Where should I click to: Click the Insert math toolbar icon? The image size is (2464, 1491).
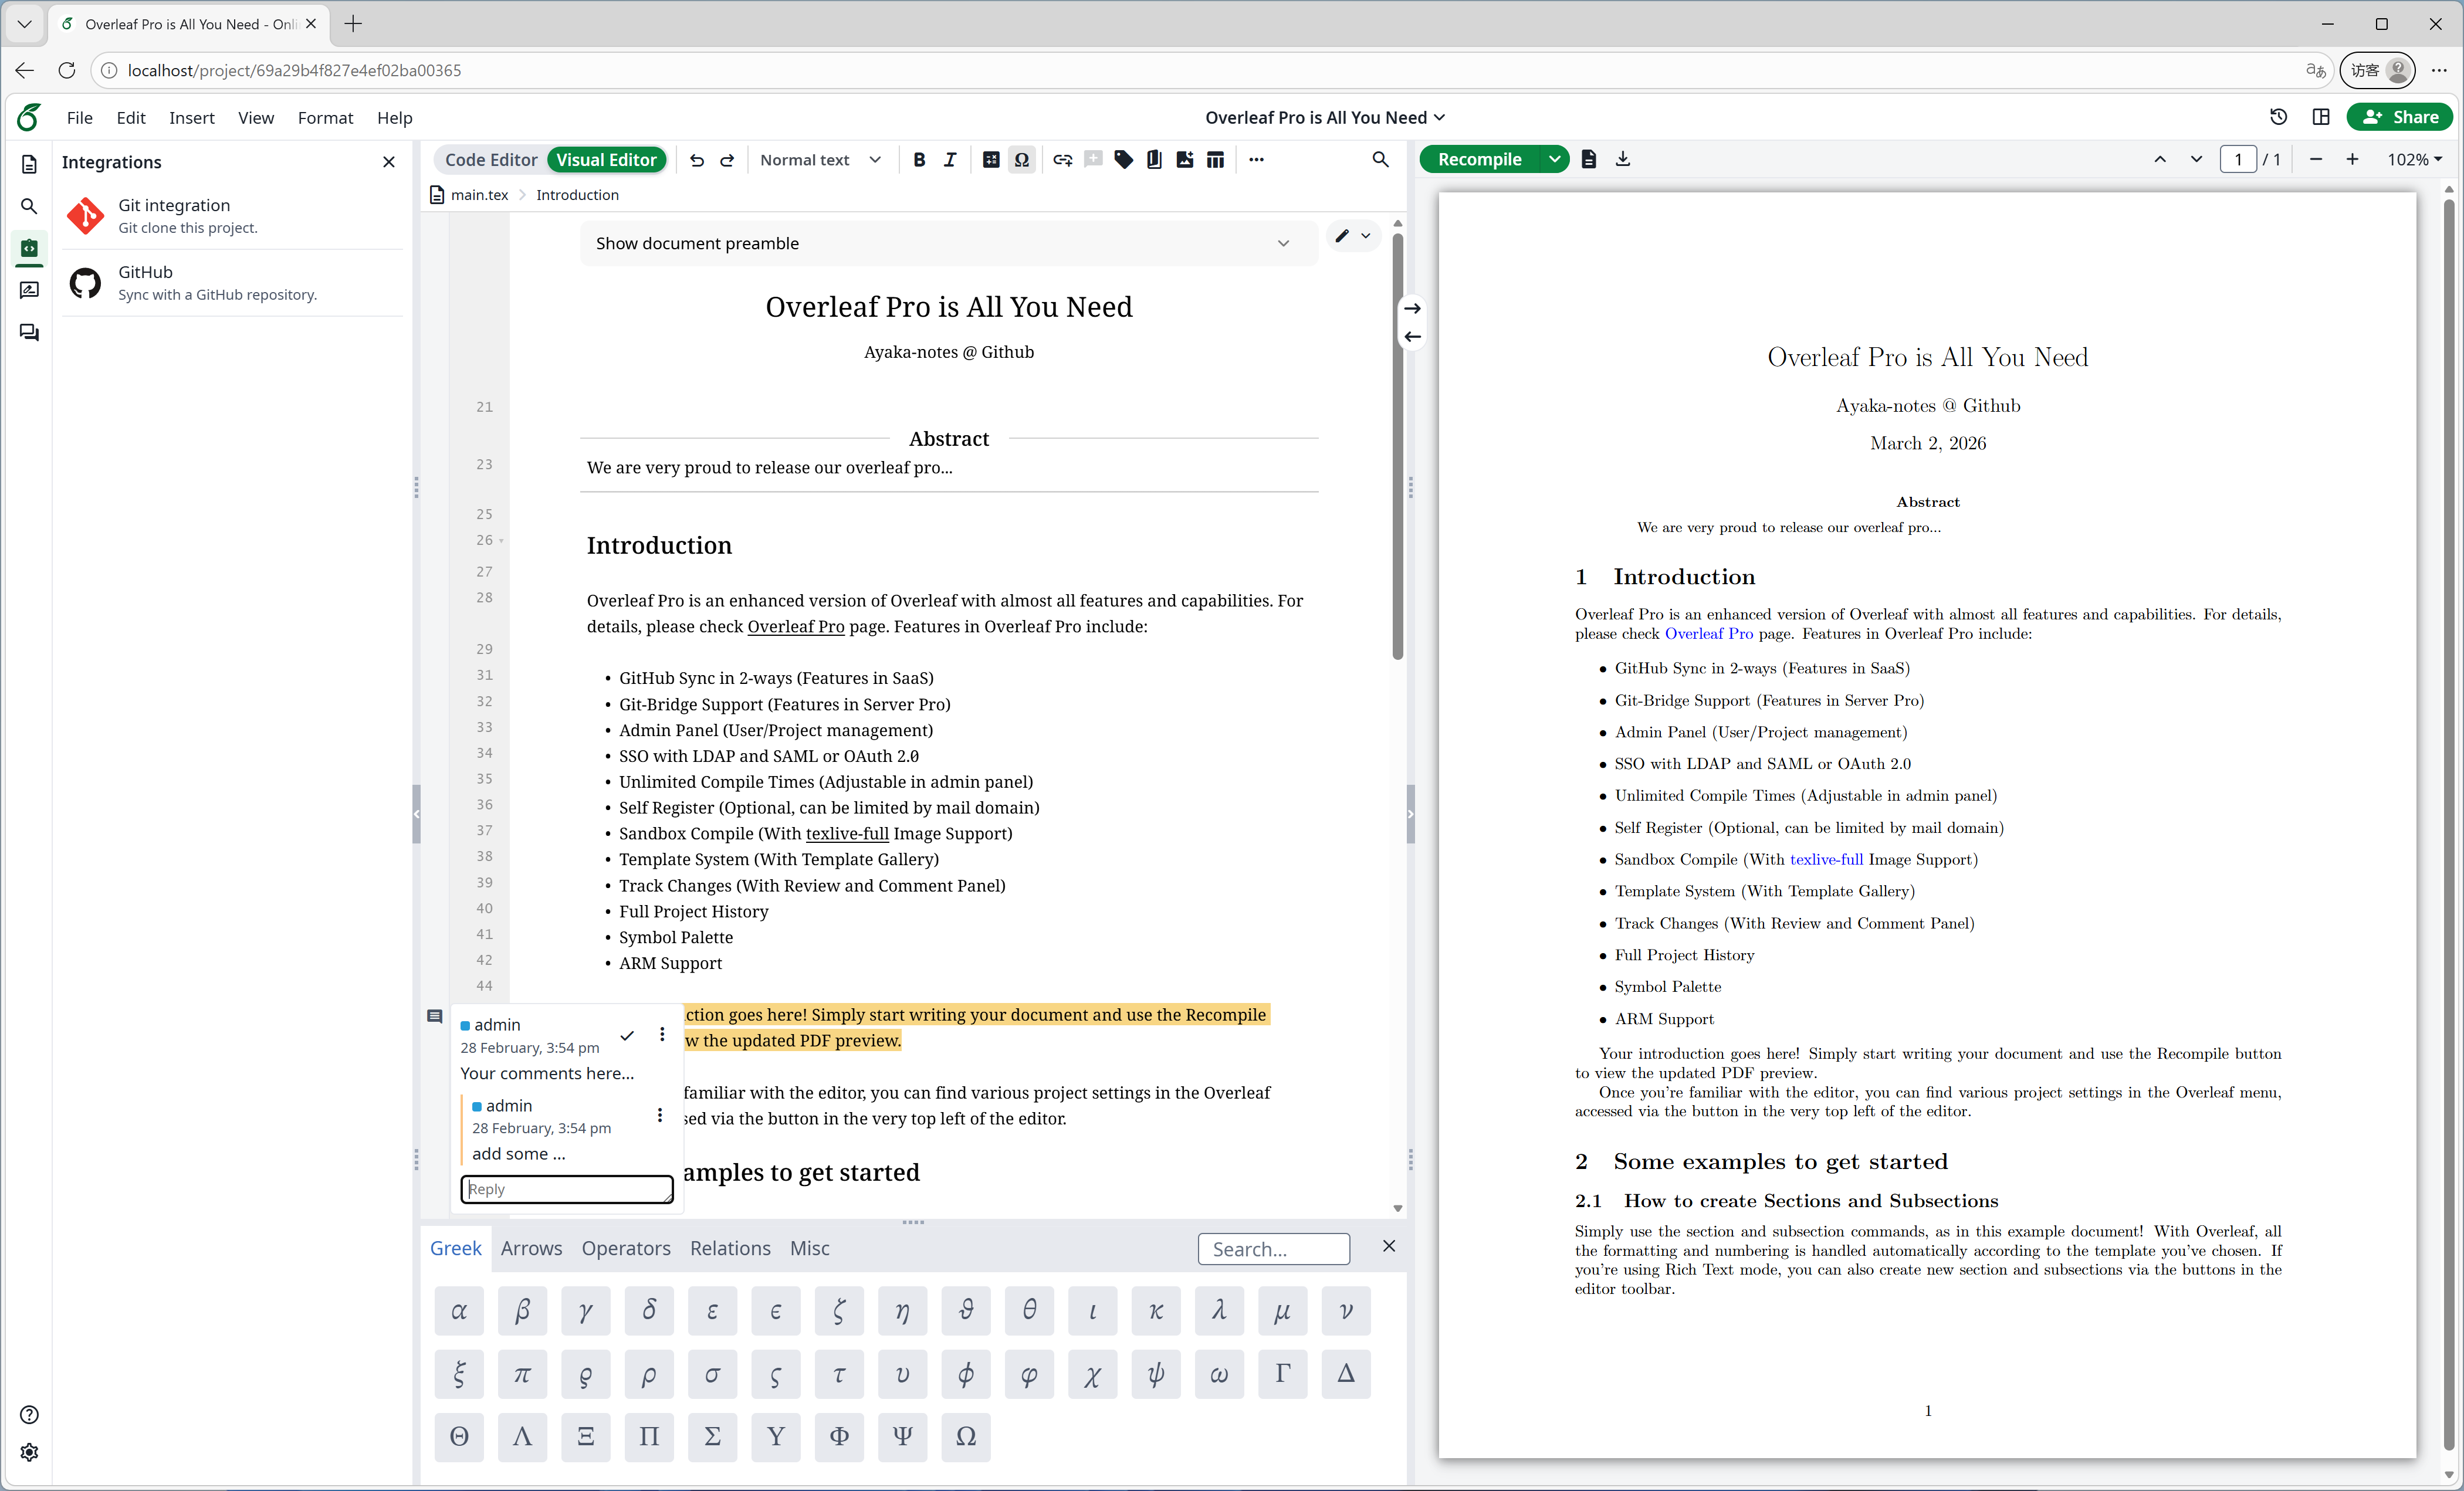tap(990, 160)
